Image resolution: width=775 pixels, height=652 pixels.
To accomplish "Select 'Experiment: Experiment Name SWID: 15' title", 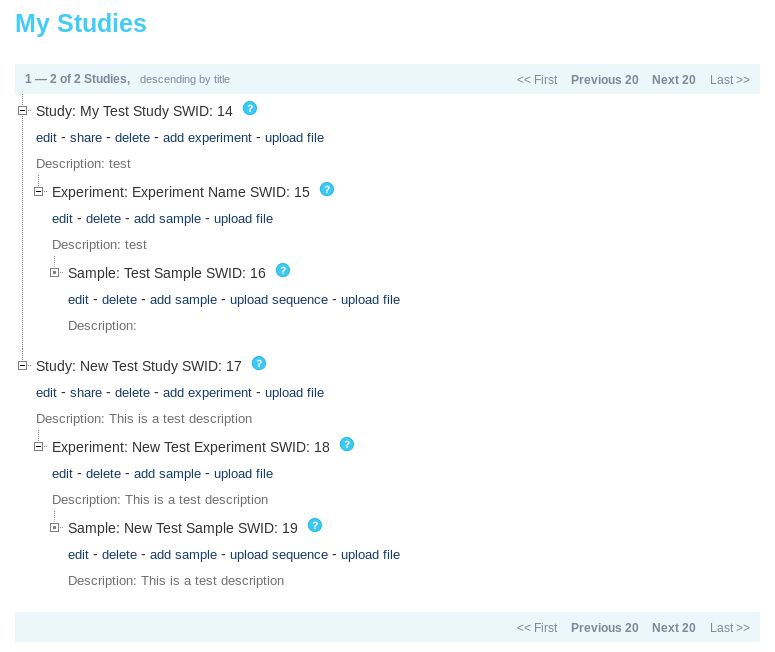I will 180,192.
